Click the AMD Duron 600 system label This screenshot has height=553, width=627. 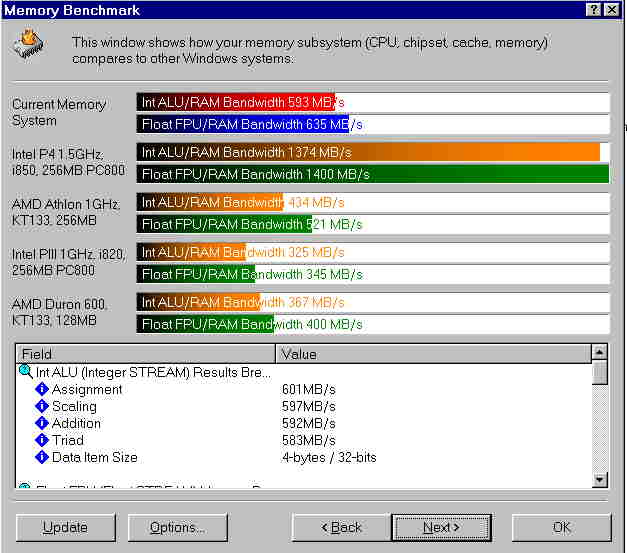(59, 312)
